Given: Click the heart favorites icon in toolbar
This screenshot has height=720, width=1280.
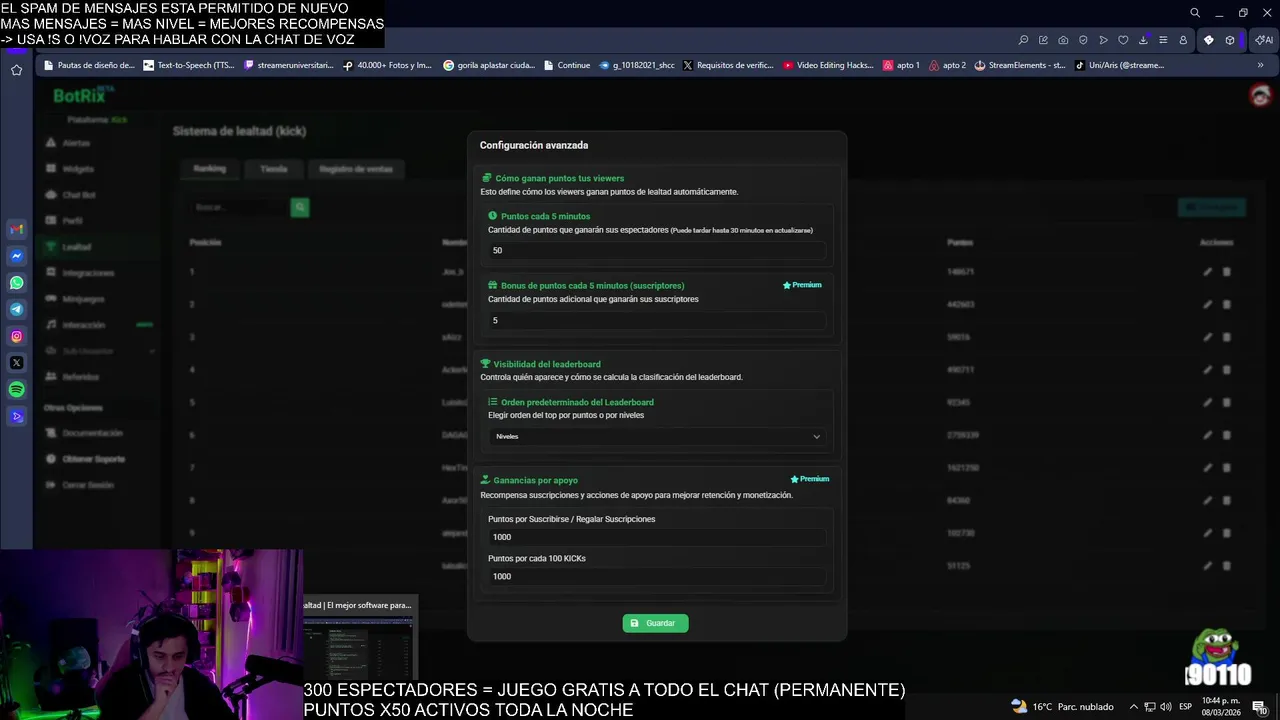Looking at the screenshot, I should click(x=1123, y=40).
